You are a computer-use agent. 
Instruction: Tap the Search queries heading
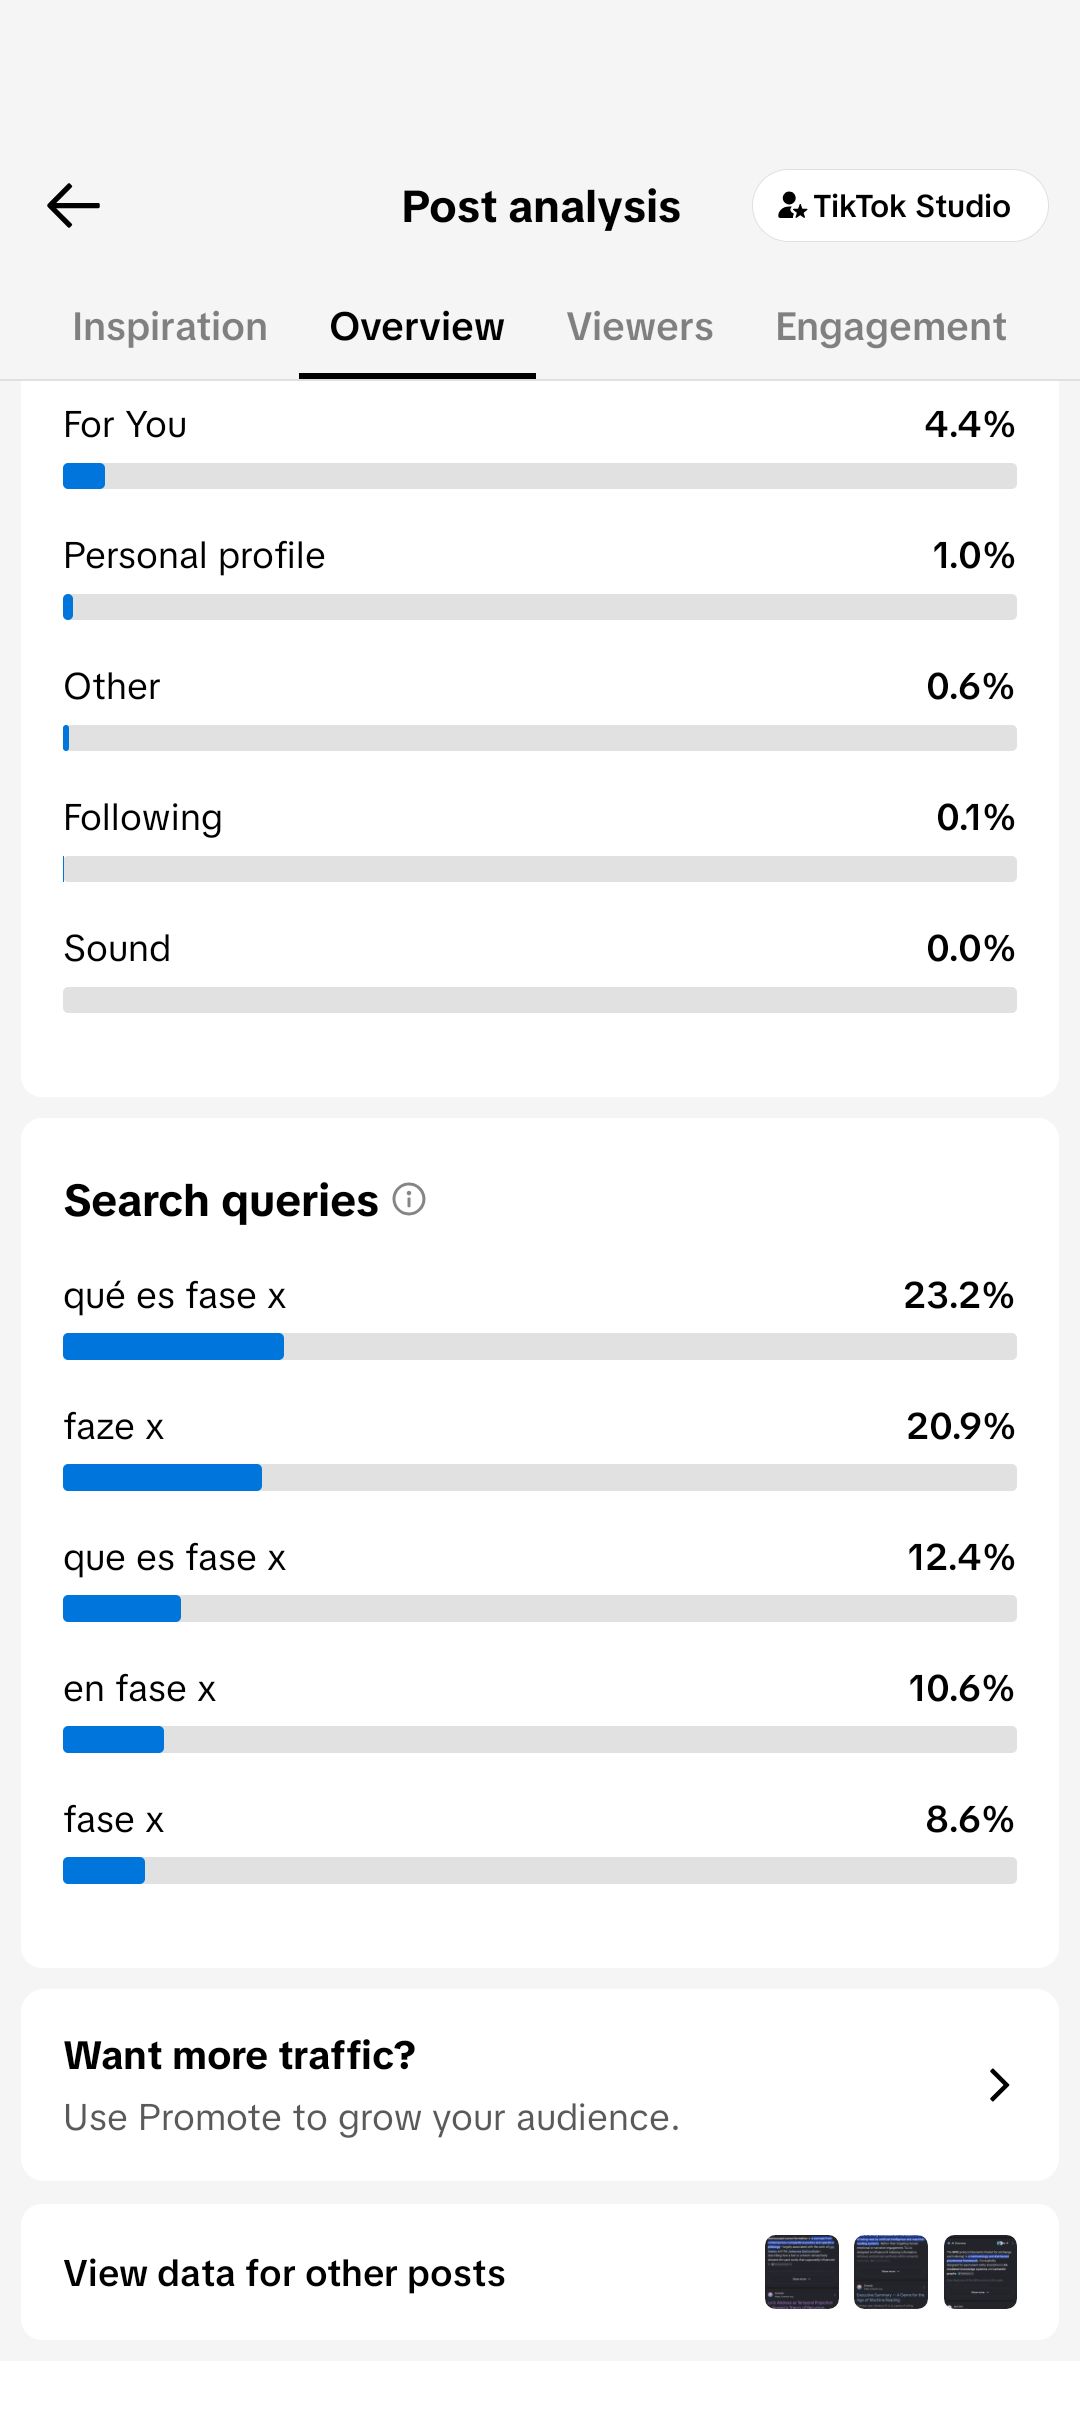tap(221, 1201)
